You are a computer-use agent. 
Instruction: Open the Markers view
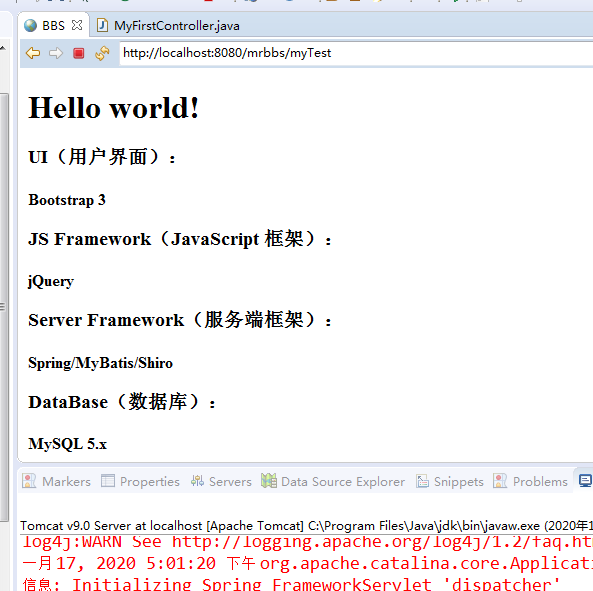(56, 481)
